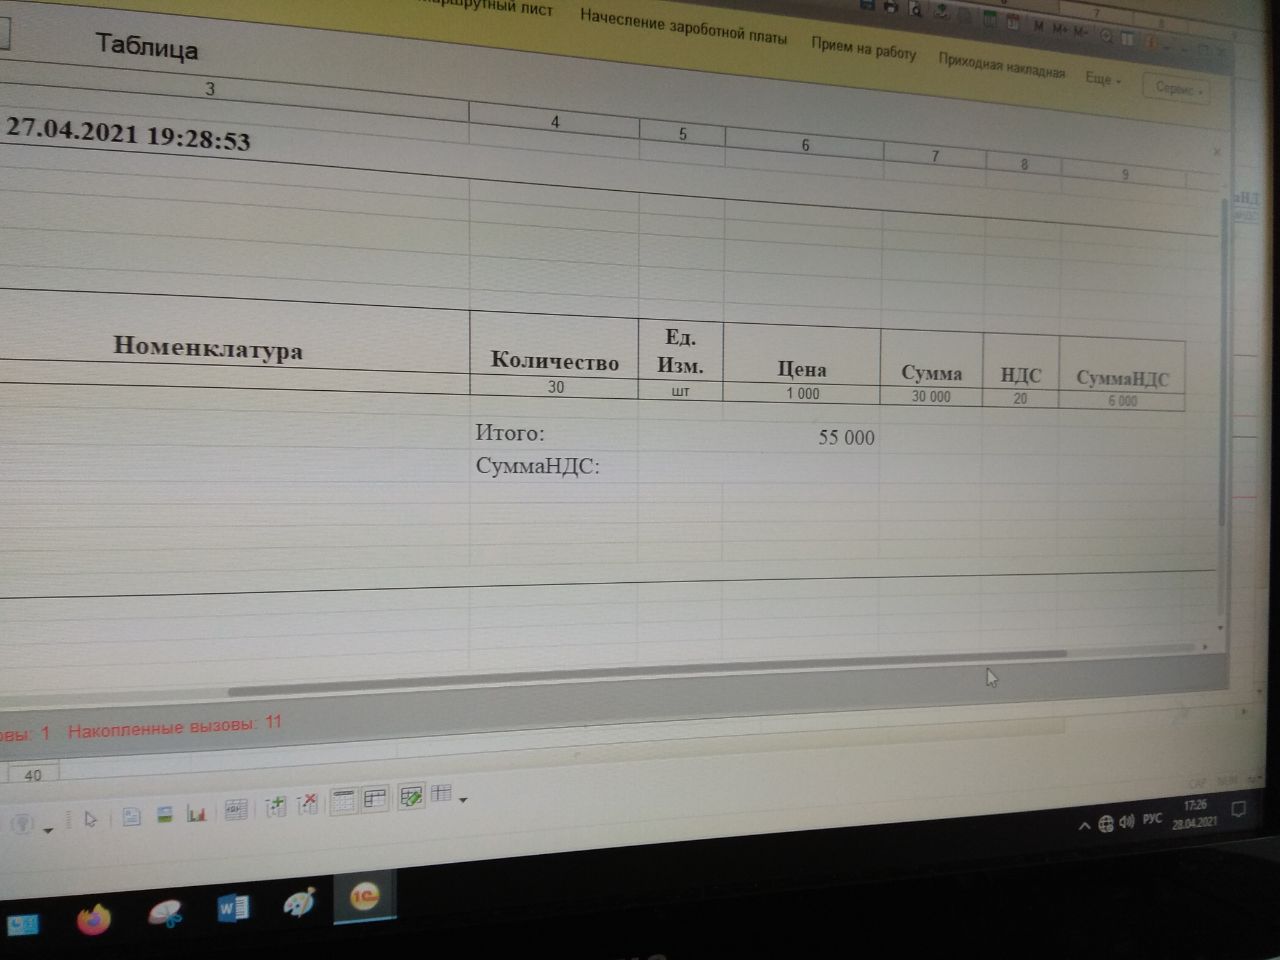Click the printer icon in title toolbar

point(890,7)
